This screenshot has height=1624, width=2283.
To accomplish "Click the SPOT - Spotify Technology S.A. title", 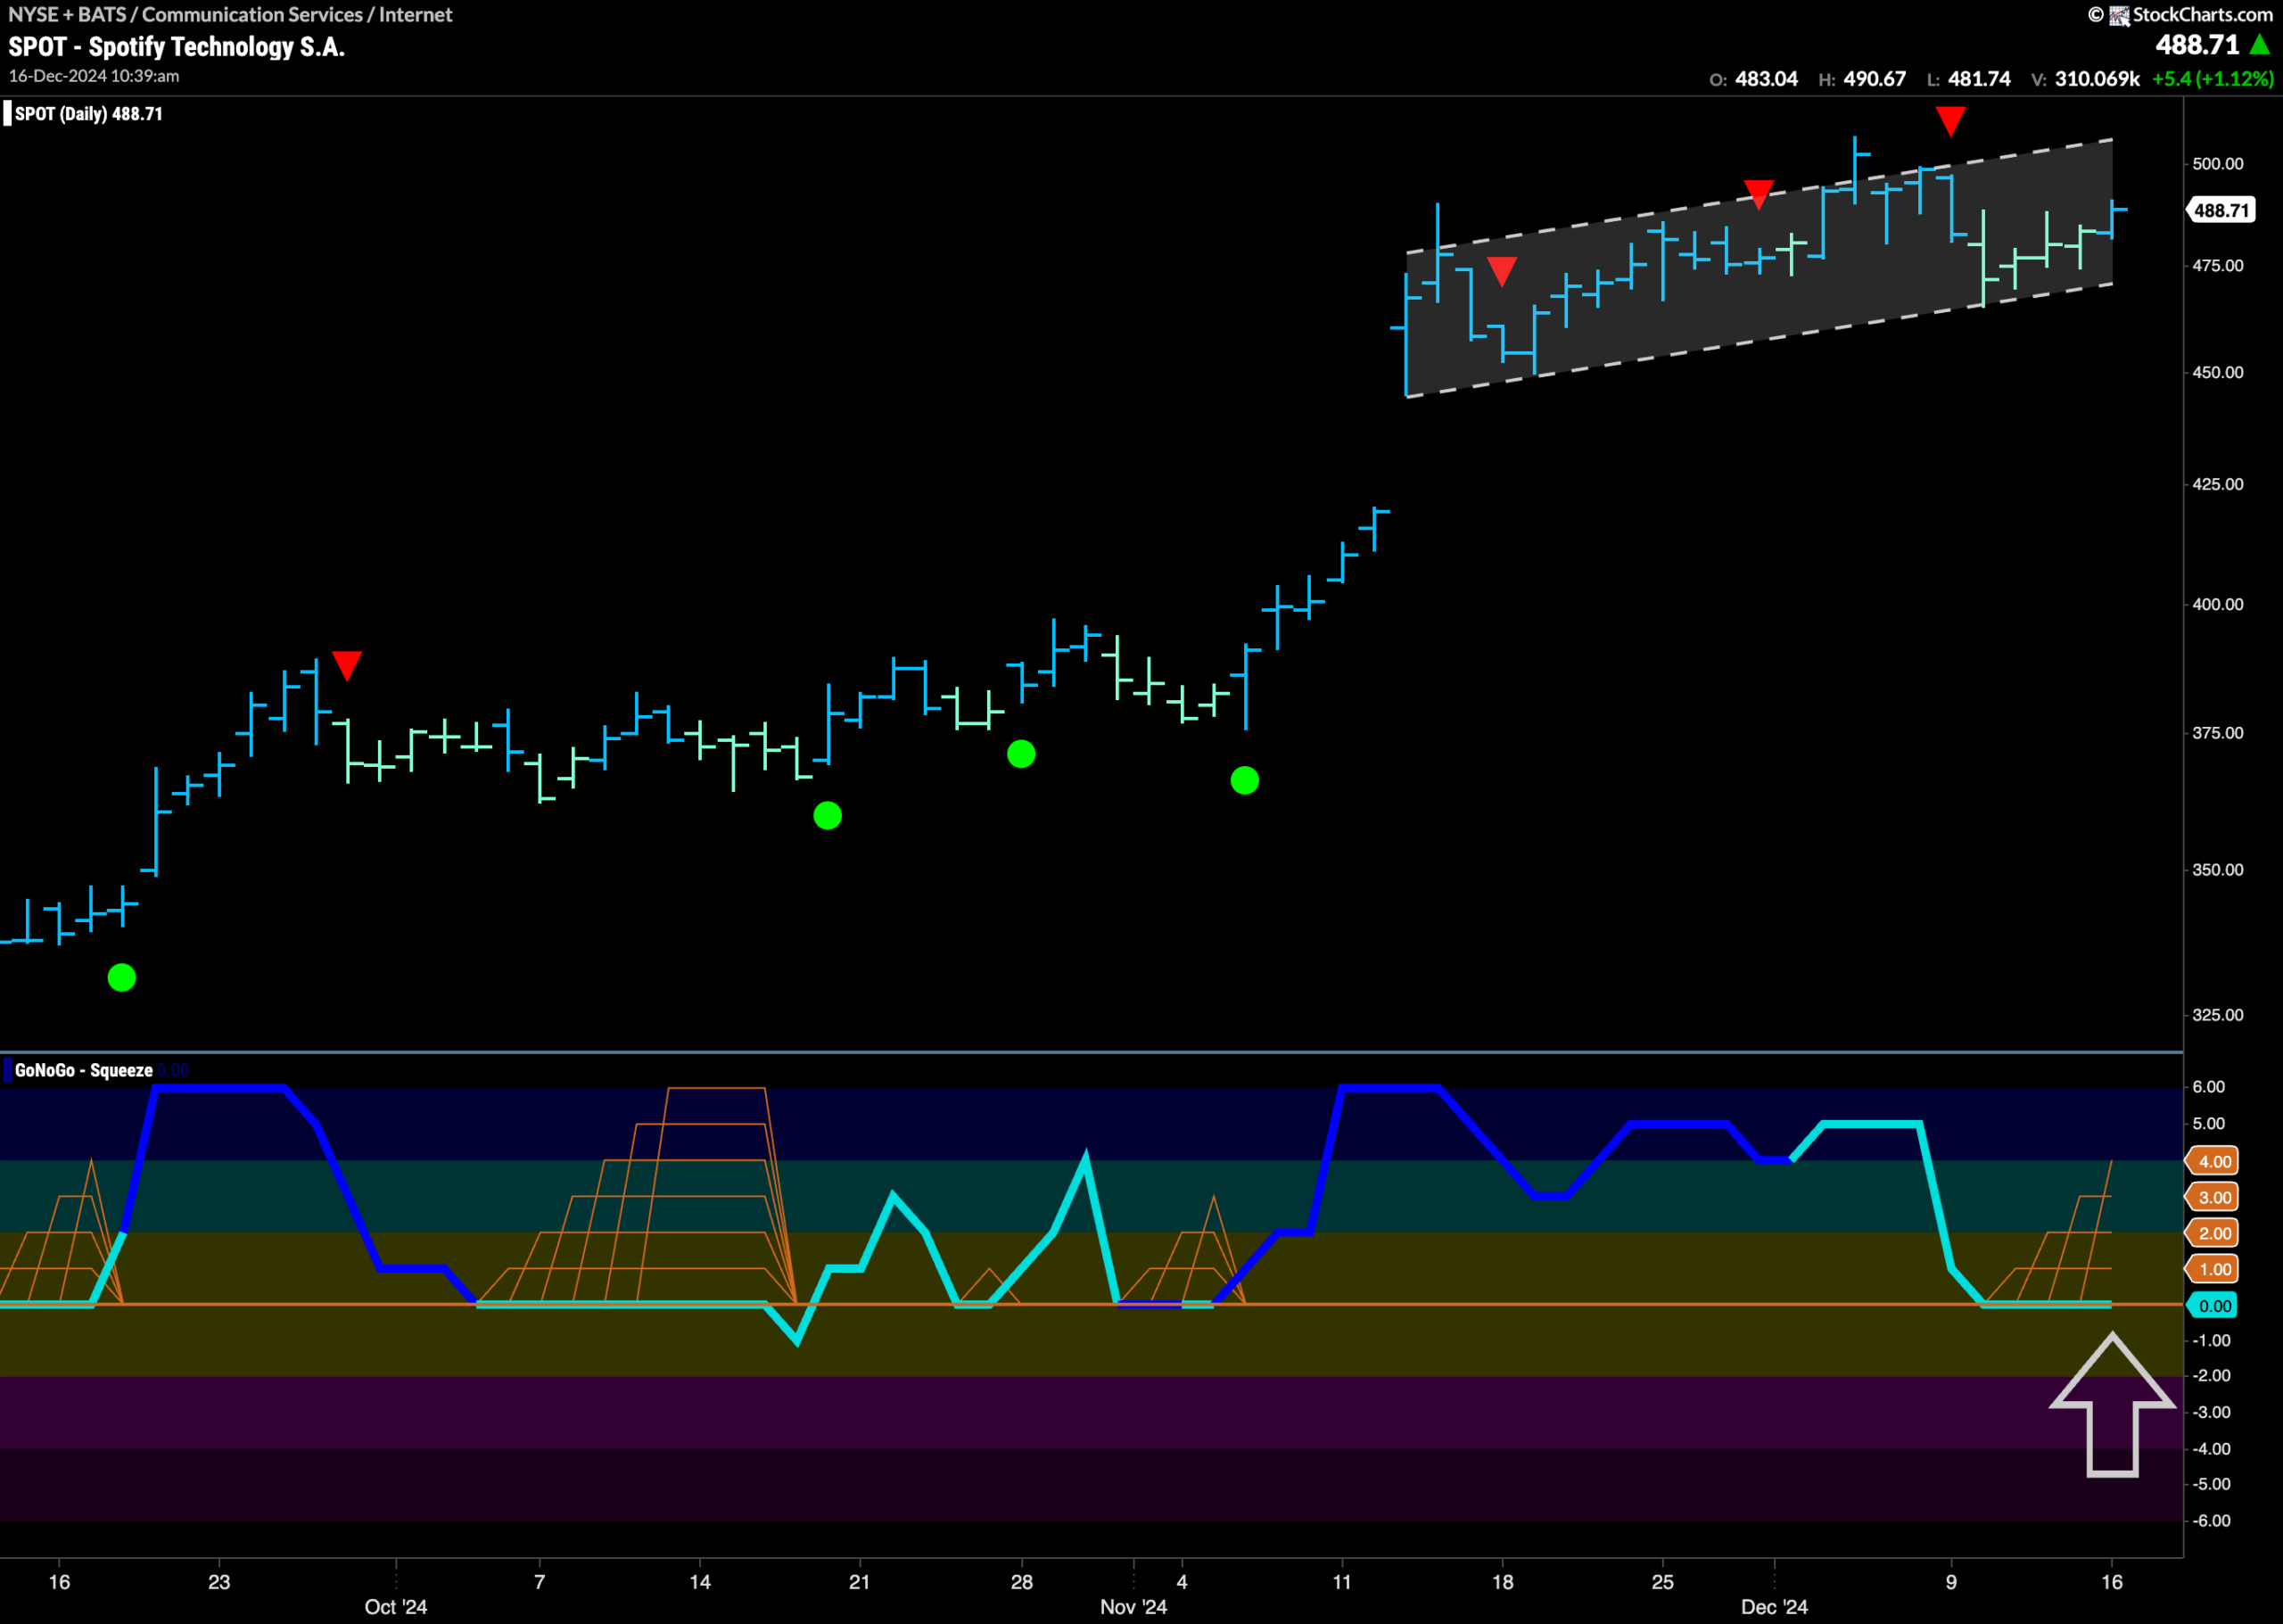I will [x=177, y=47].
